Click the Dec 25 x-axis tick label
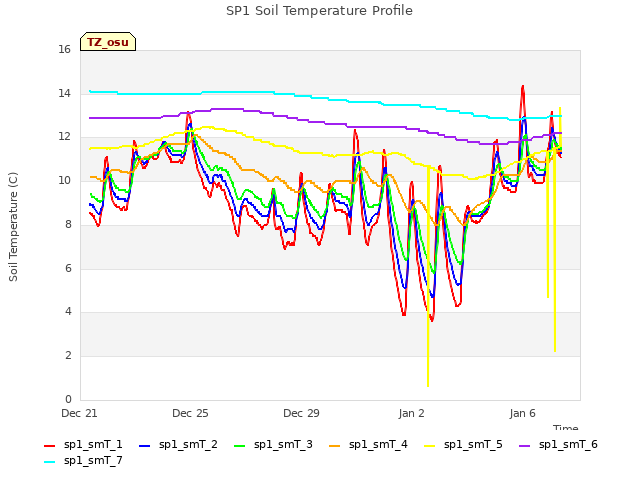Screen dimensions: 640x480 [x=190, y=413]
